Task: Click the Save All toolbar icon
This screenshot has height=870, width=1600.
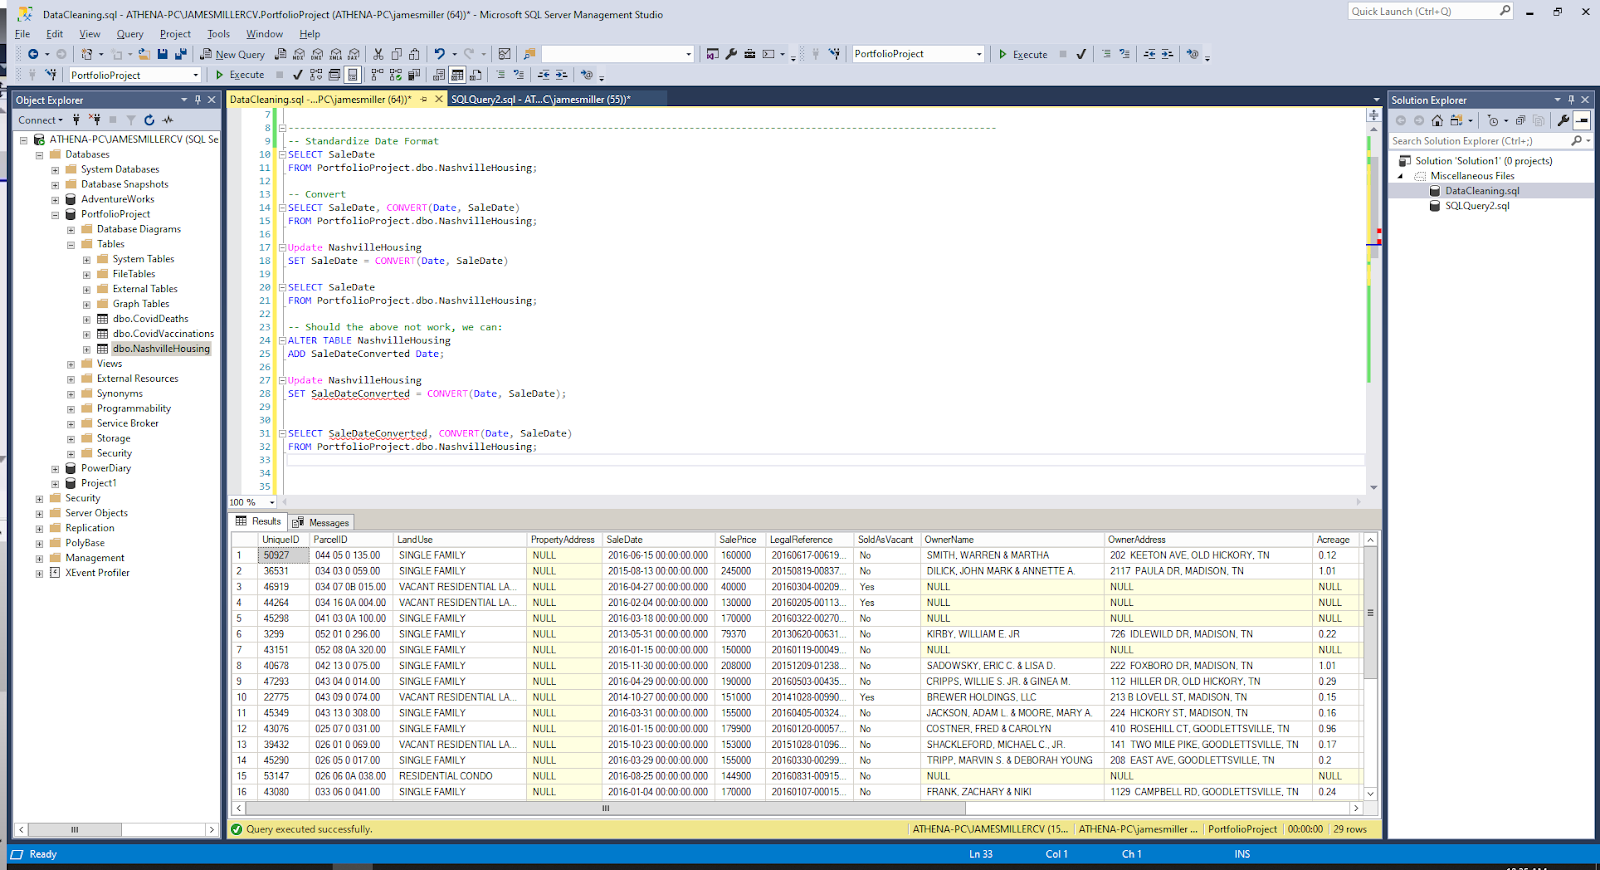Action: (x=180, y=54)
